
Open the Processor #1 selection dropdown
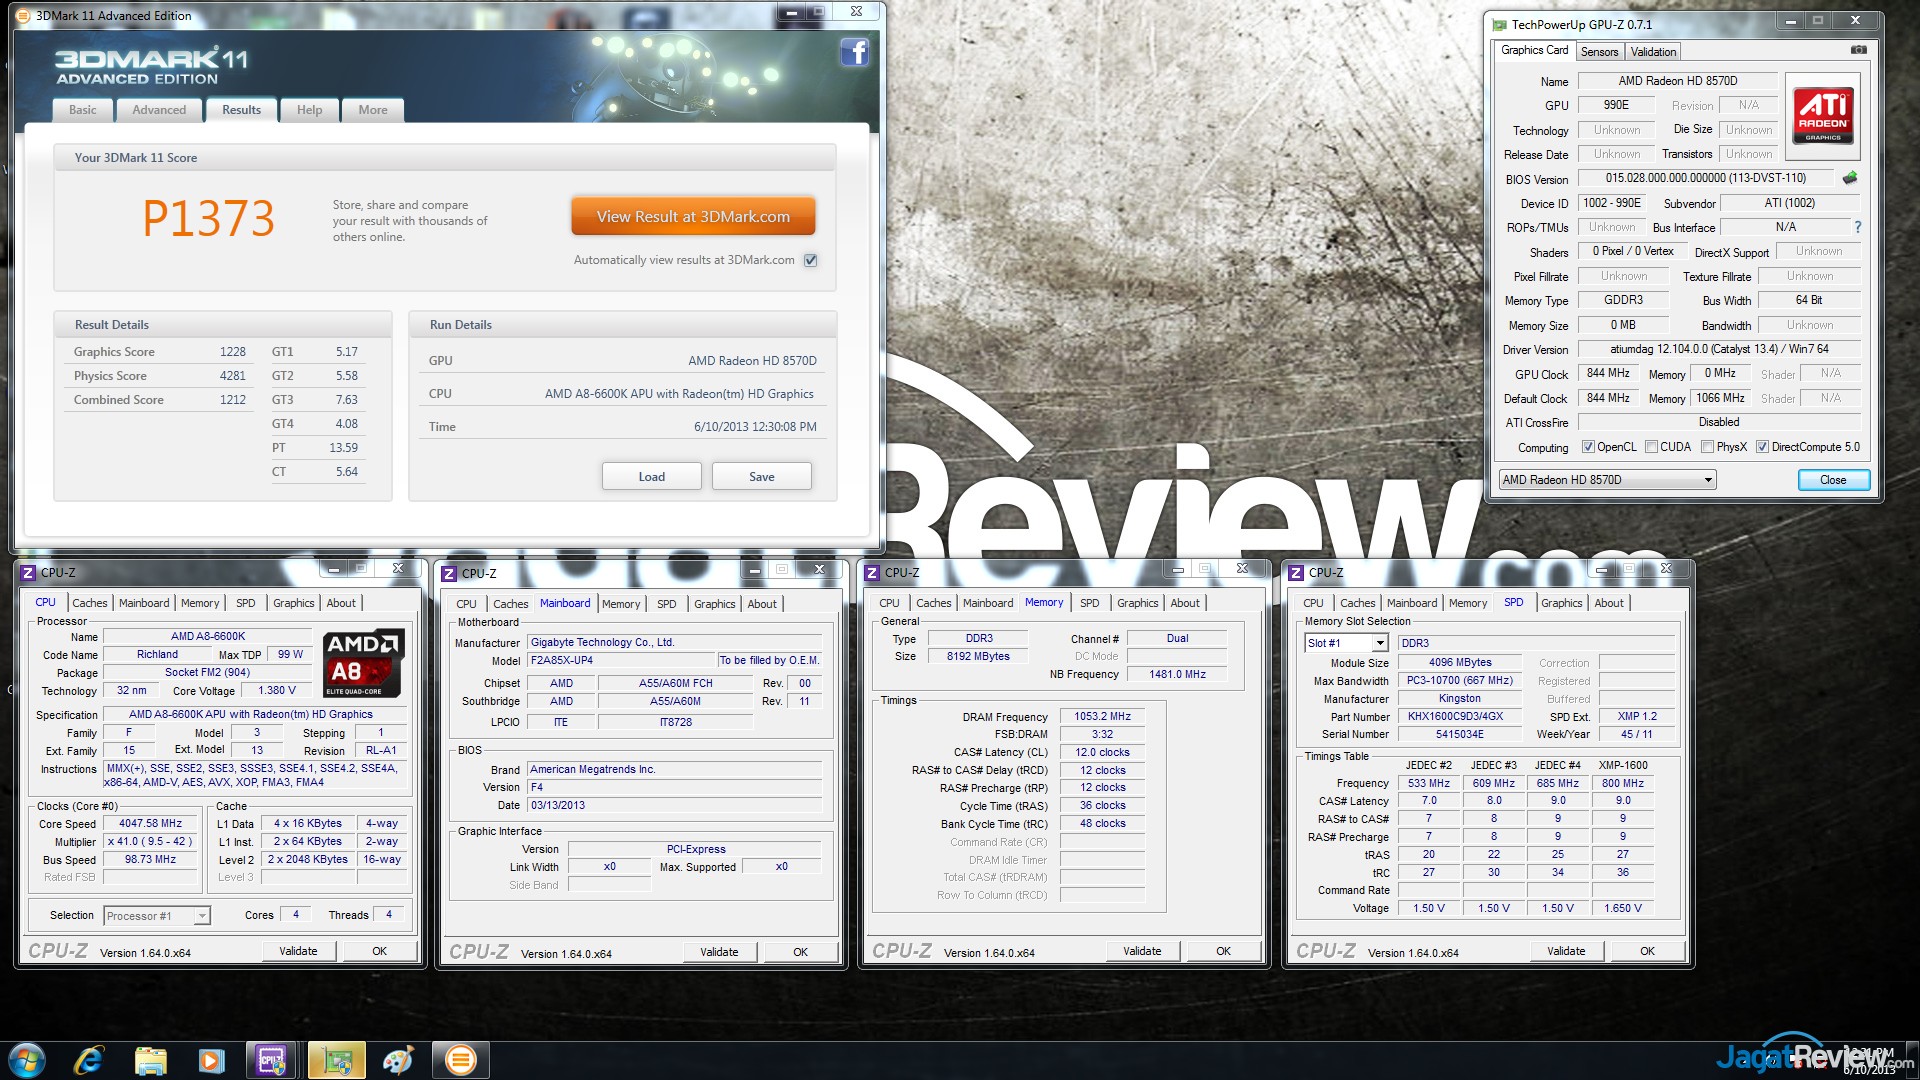coord(202,916)
